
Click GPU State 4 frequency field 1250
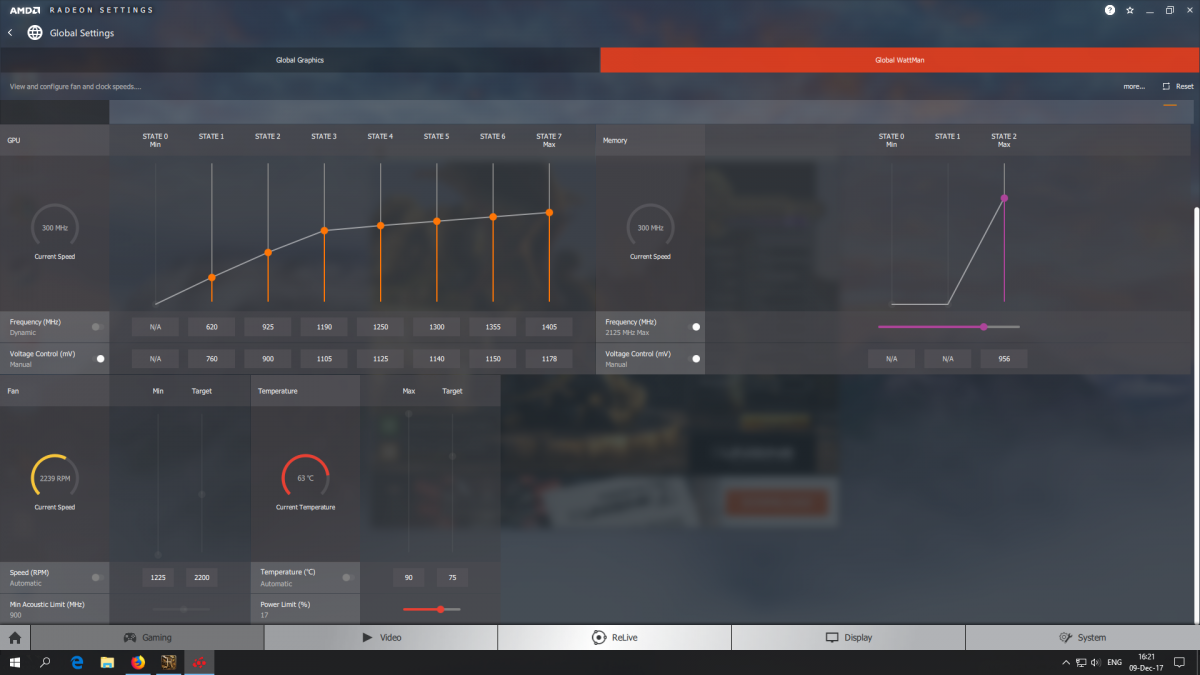click(x=380, y=327)
